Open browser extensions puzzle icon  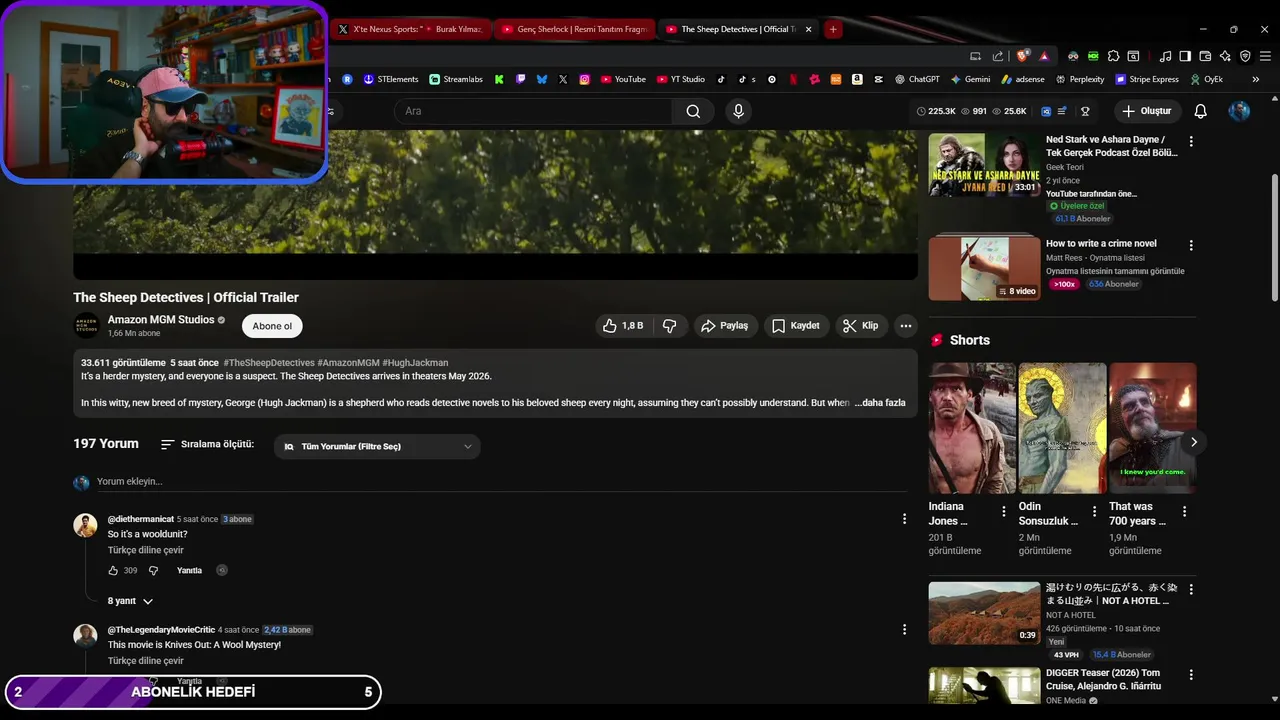pos(1113,56)
